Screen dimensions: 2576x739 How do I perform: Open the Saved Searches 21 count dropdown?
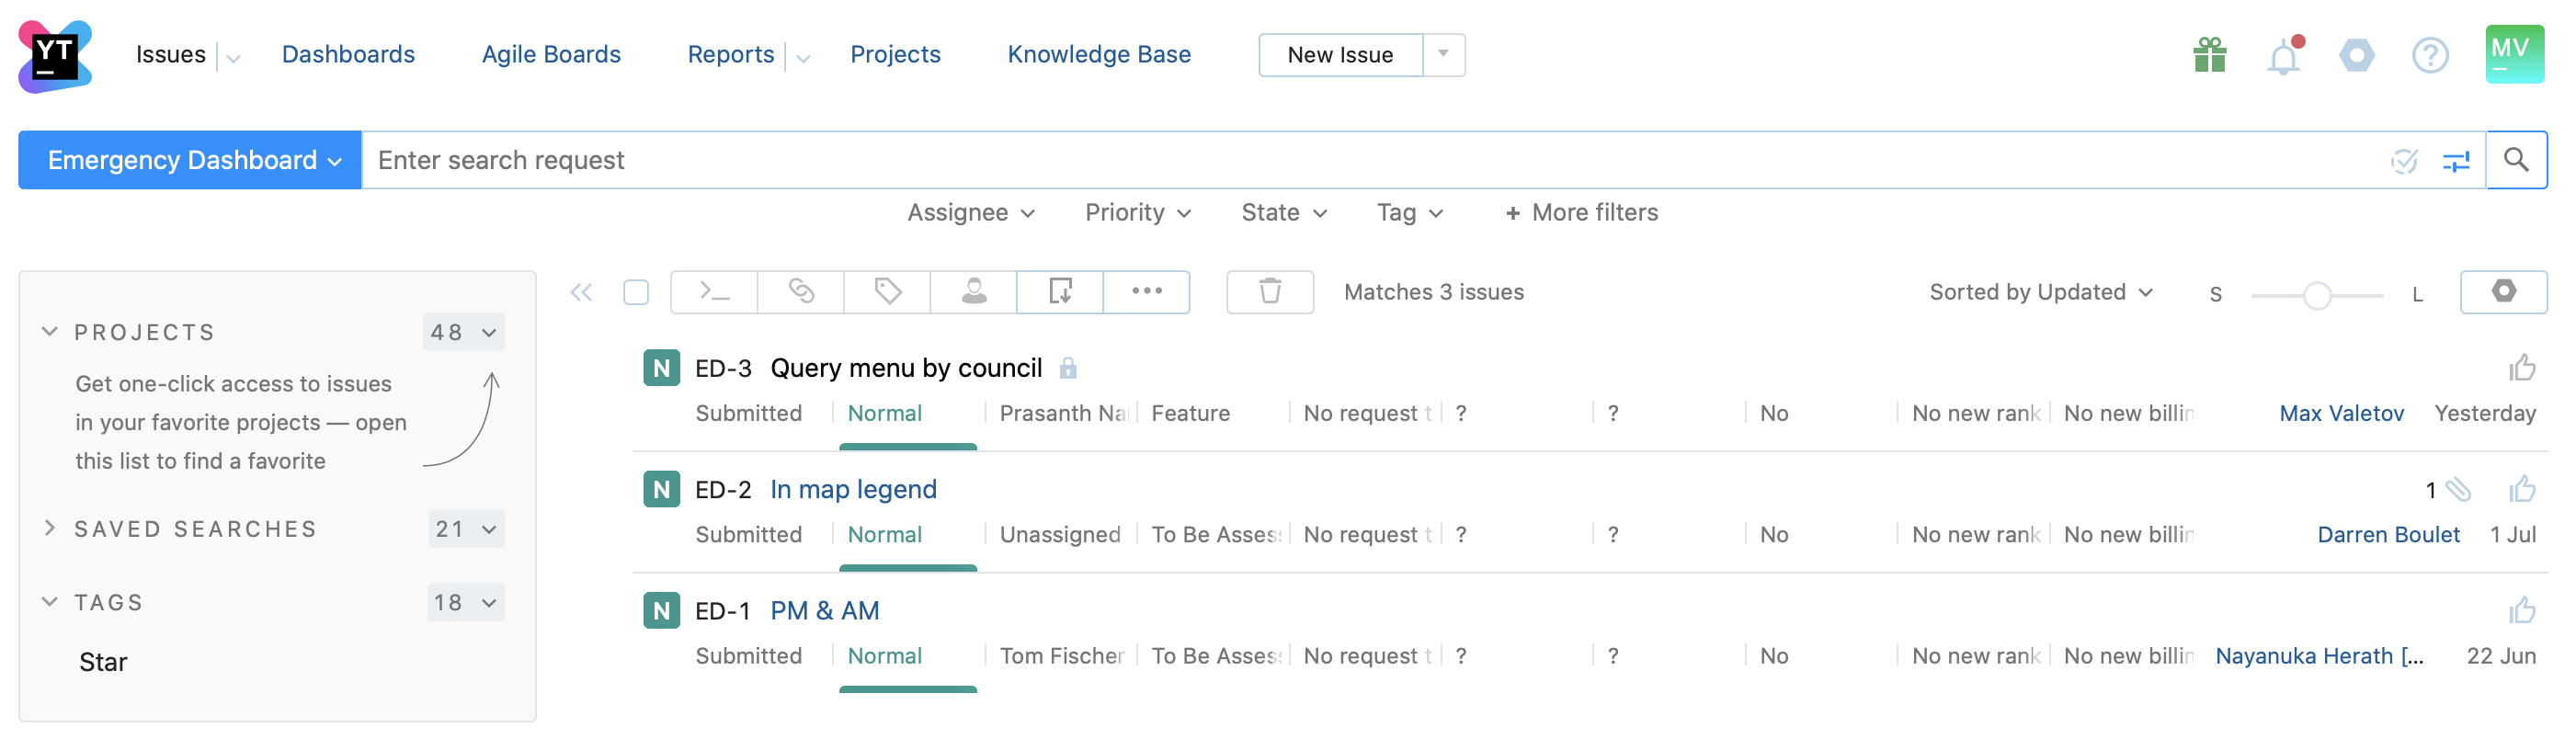[x=466, y=530]
